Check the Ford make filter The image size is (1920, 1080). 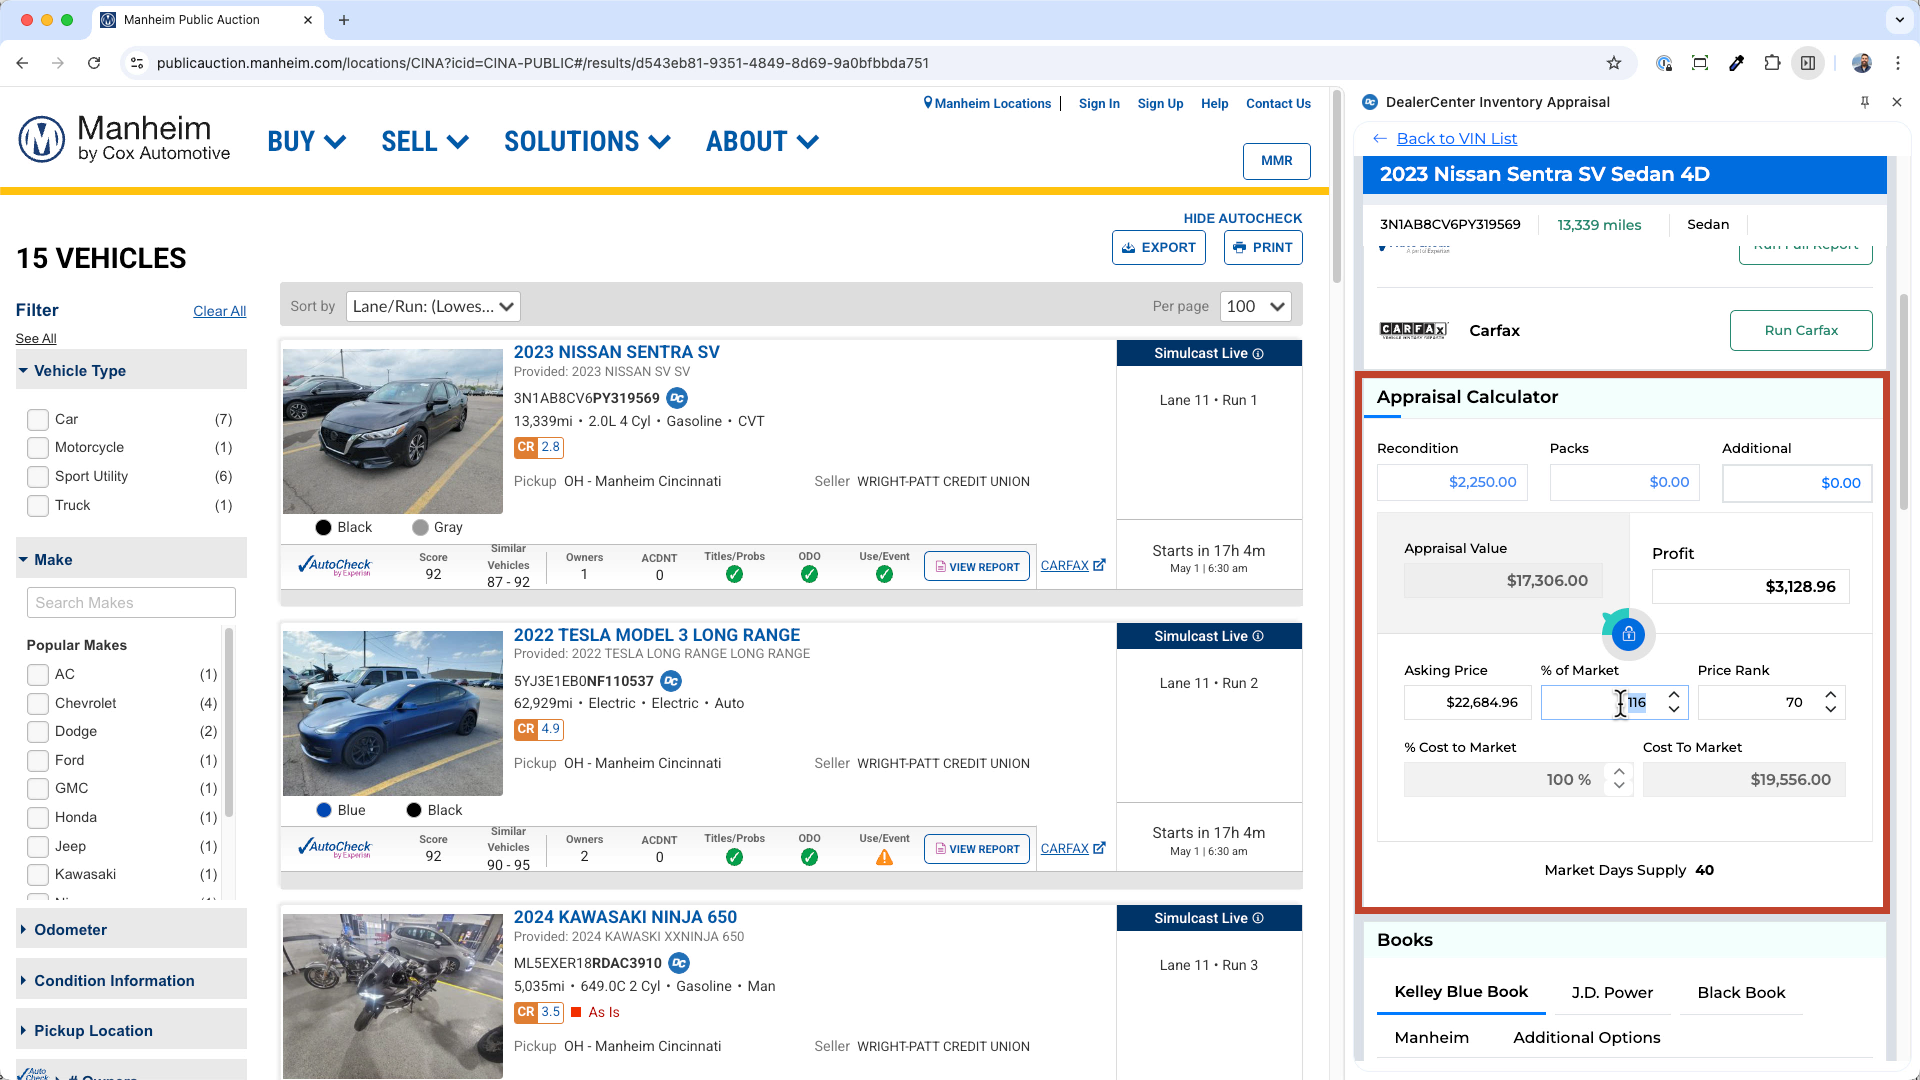38,761
